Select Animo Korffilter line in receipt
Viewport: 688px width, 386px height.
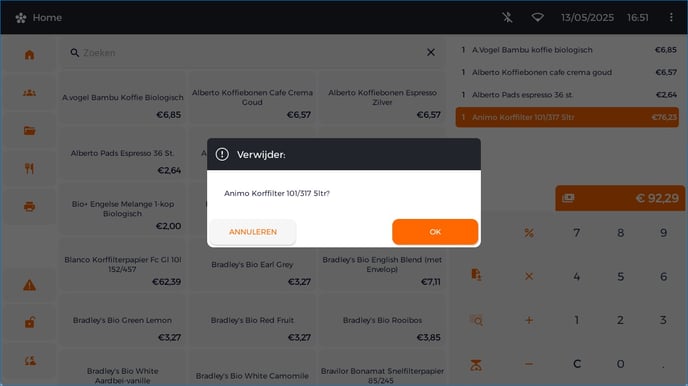point(567,117)
